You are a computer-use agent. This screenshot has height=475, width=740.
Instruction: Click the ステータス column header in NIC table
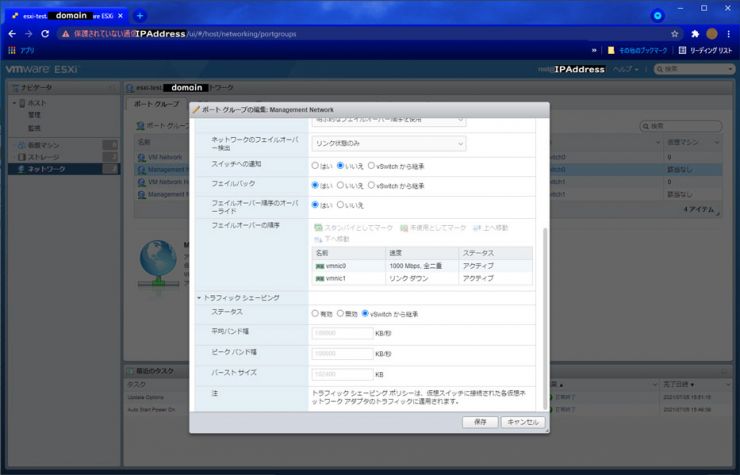coord(496,253)
